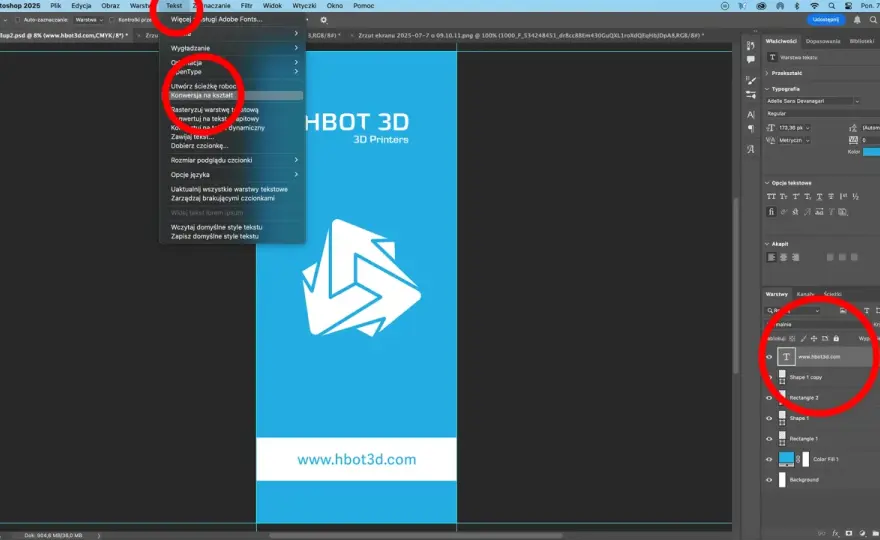Screen dimensions: 880x540
Task: Hide the Shape 1 layer
Action: (769, 418)
